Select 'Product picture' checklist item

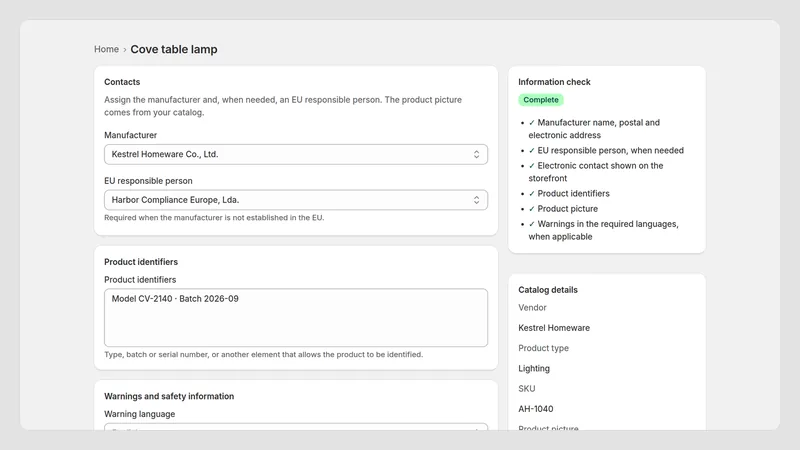(x=563, y=209)
